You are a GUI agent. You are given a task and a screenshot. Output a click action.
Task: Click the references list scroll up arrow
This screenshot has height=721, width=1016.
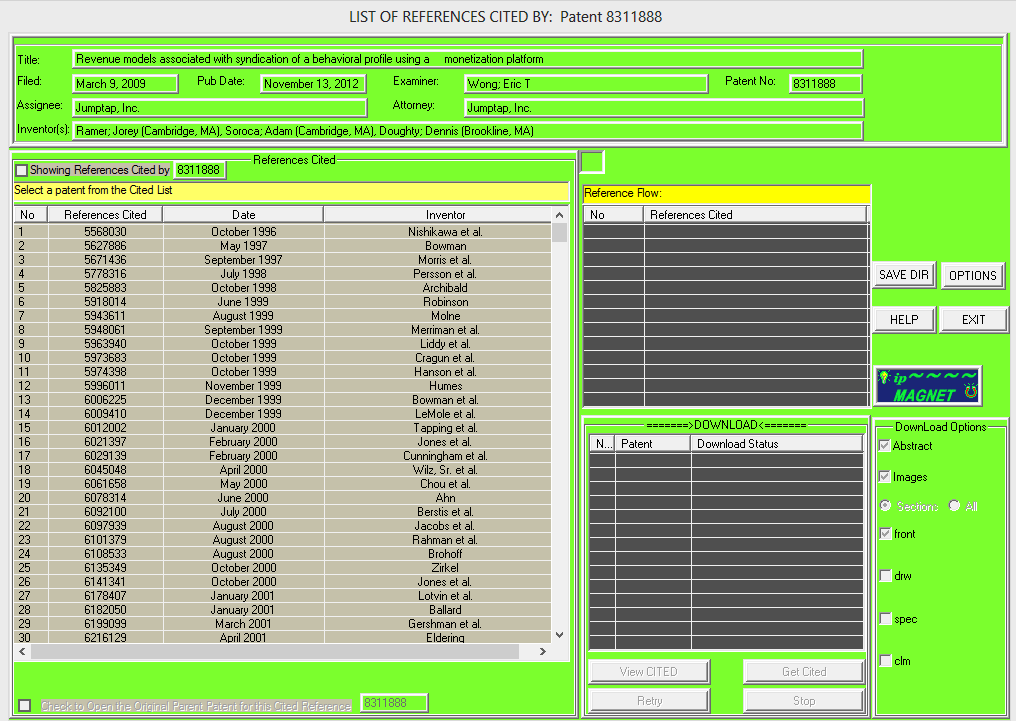[x=560, y=215]
